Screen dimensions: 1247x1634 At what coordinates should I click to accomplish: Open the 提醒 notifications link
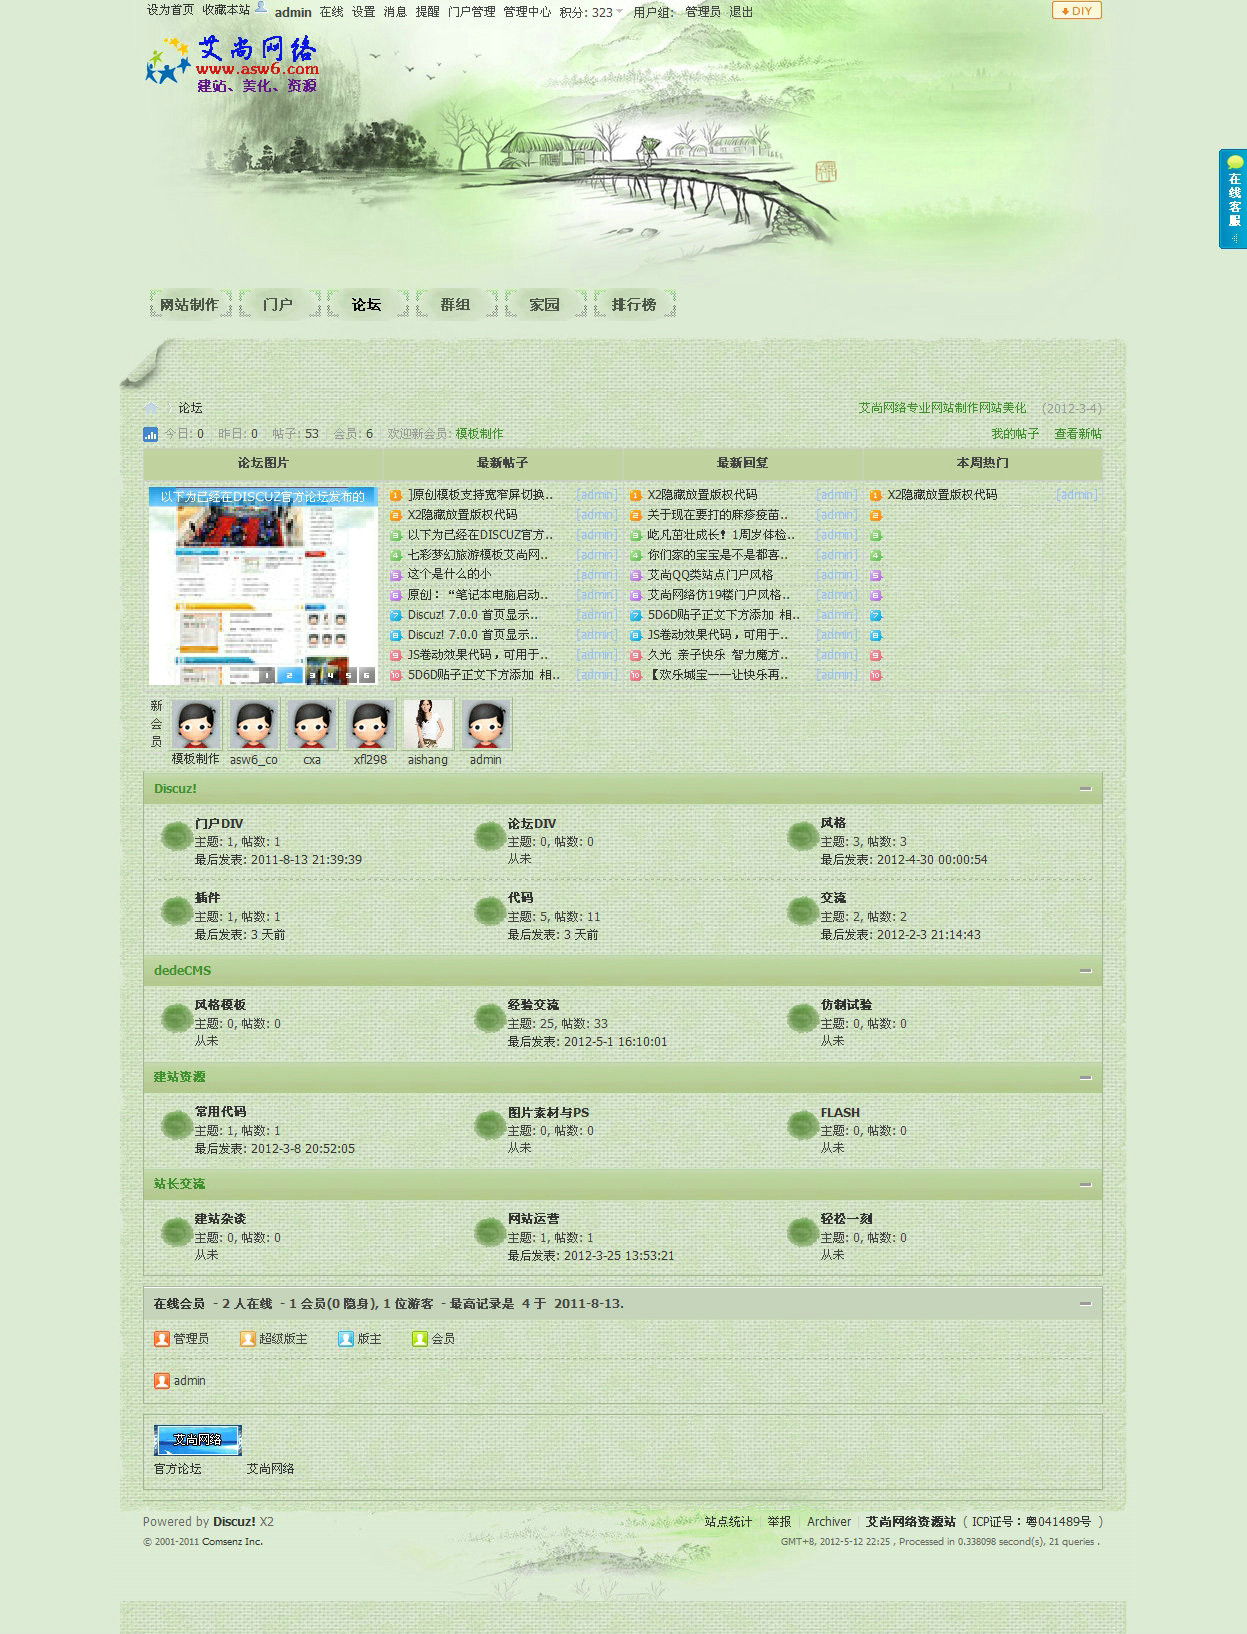point(428,12)
